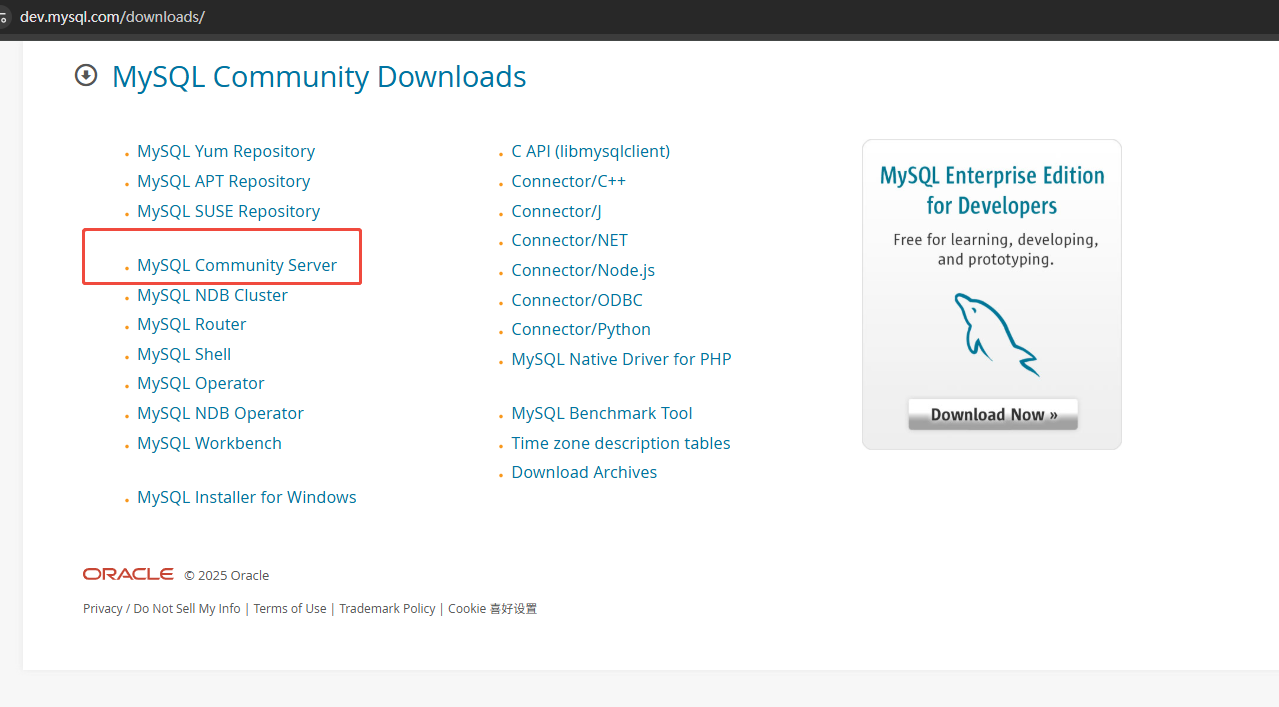Viewport: 1279px width, 707px height.
Task: Open MySQL Installer for Windows link
Action: 247,497
